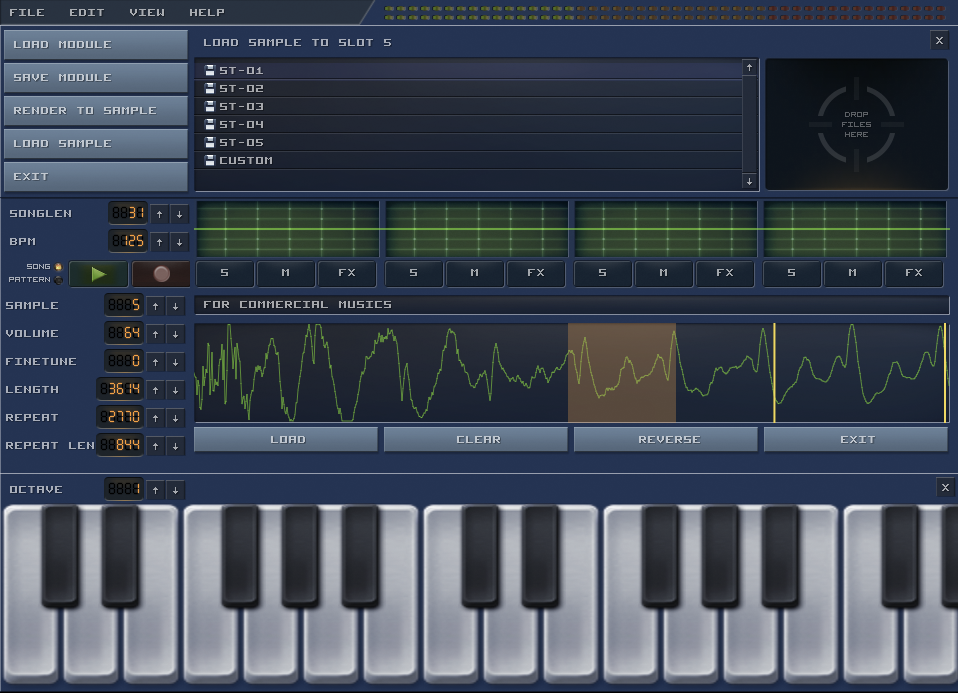Click Render to Sample button
The height and width of the screenshot is (693, 958).
[x=95, y=110]
